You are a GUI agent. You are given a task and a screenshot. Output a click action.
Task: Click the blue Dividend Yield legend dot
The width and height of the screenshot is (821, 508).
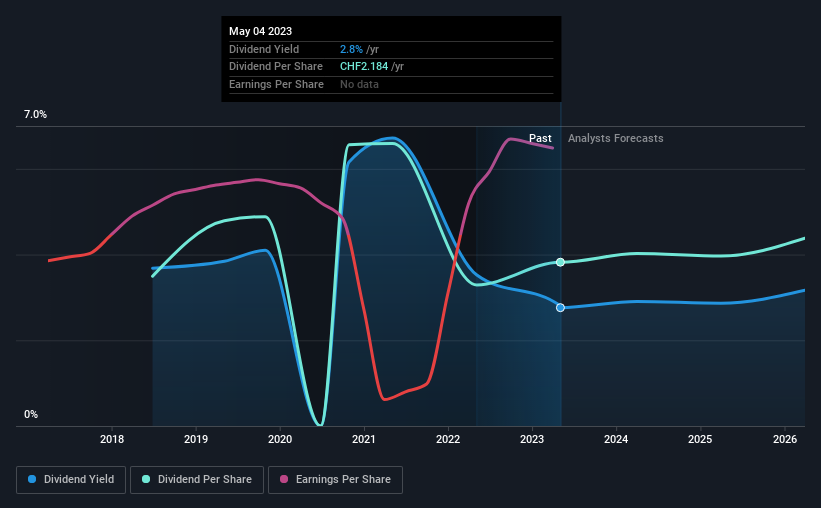coord(32,479)
